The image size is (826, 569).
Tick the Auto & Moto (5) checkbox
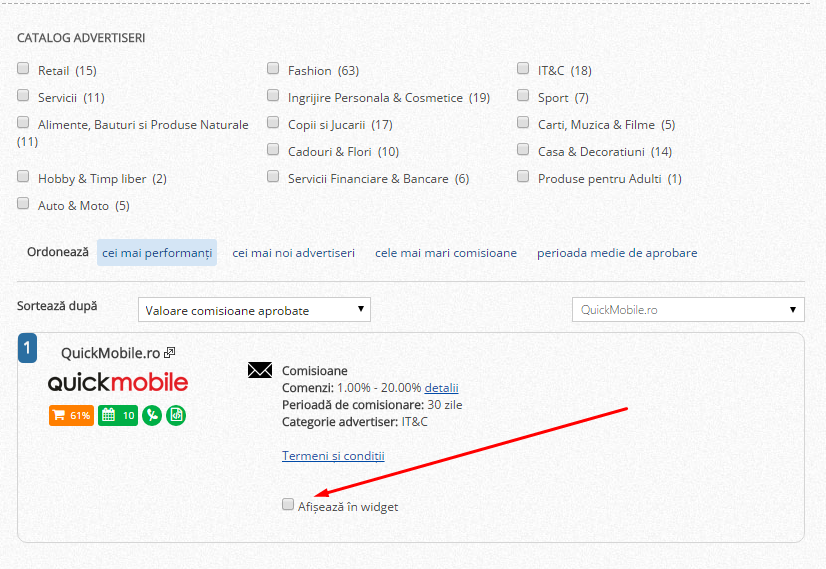tap(23, 203)
